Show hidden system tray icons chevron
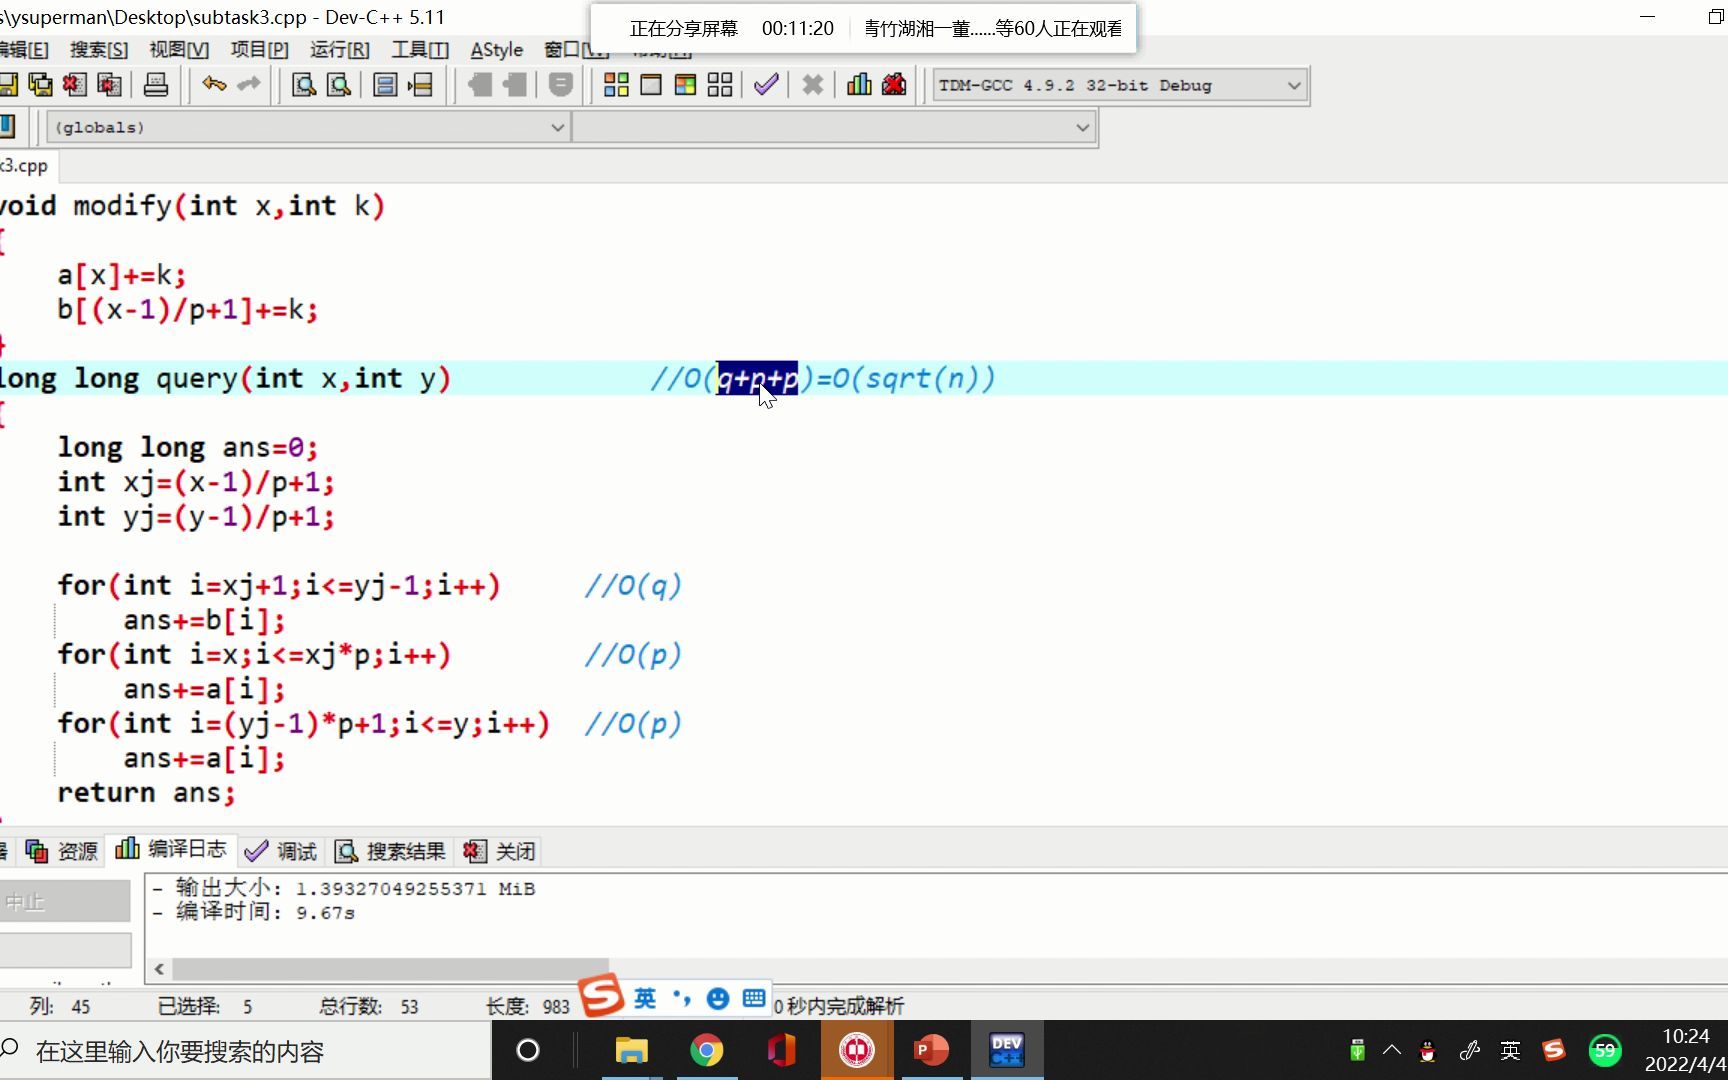The width and height of the screenshot is (1728, 1080). pos(1392,1050)
